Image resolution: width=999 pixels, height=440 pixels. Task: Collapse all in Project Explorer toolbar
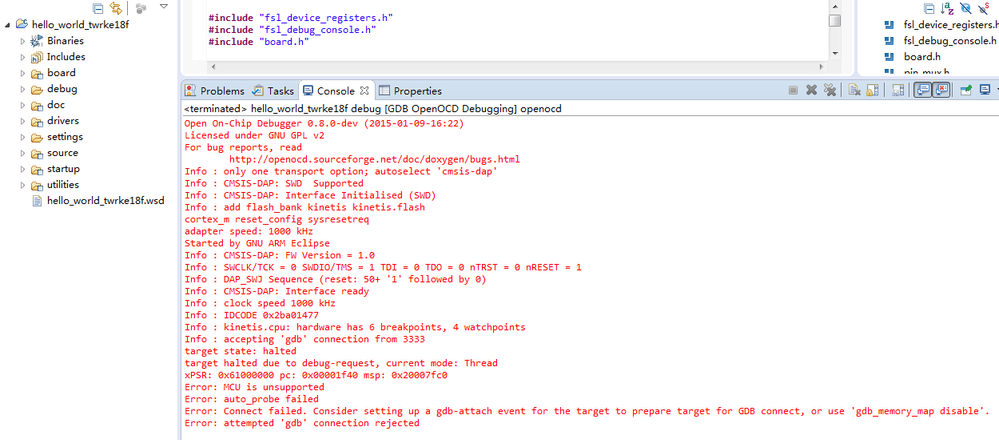pos(97,8)
